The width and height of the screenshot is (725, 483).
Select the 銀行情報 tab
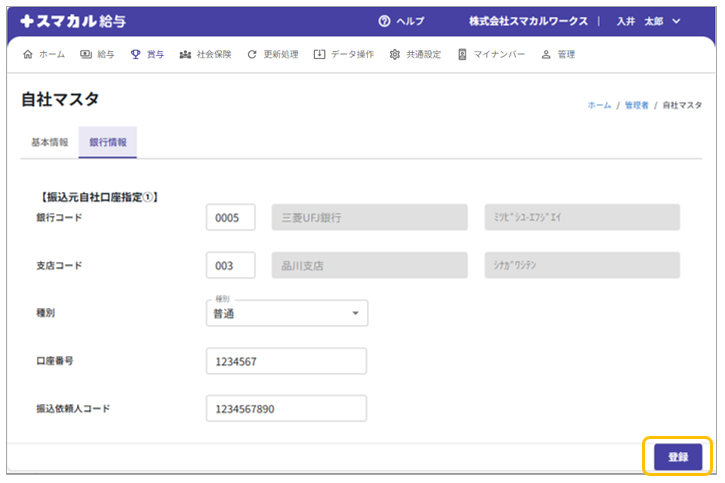[x=108, y=142]
